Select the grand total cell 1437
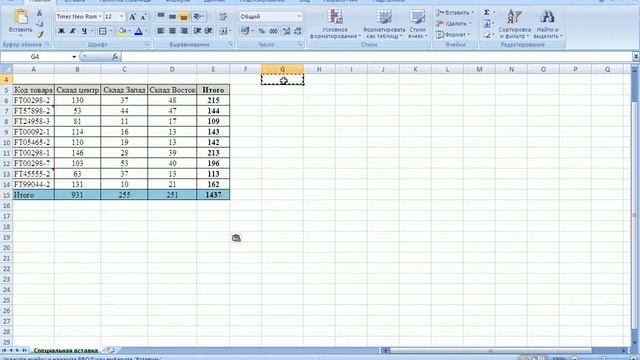This screenshot has height=360, width=640. 213,195
